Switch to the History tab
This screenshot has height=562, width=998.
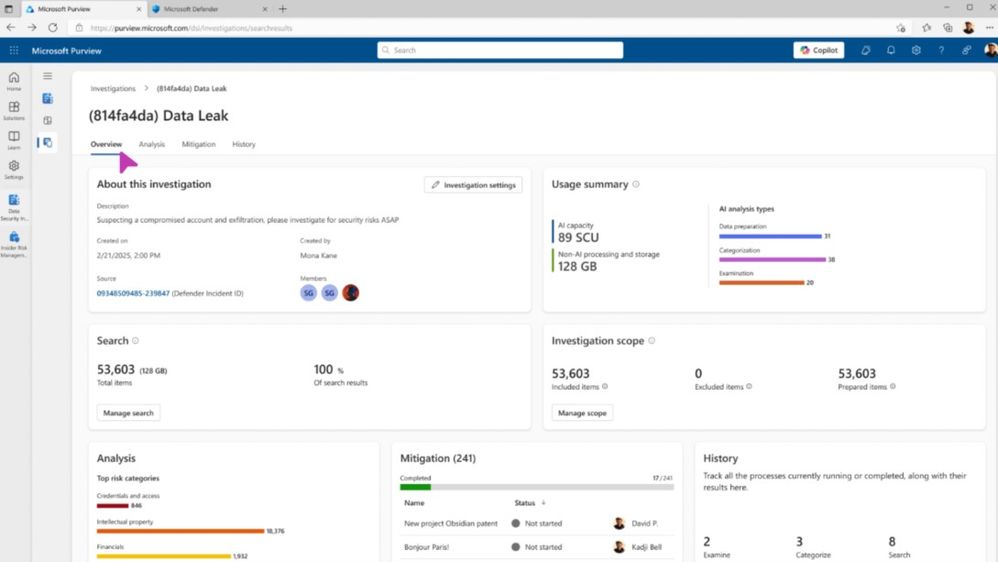click(x=244, y=144)
